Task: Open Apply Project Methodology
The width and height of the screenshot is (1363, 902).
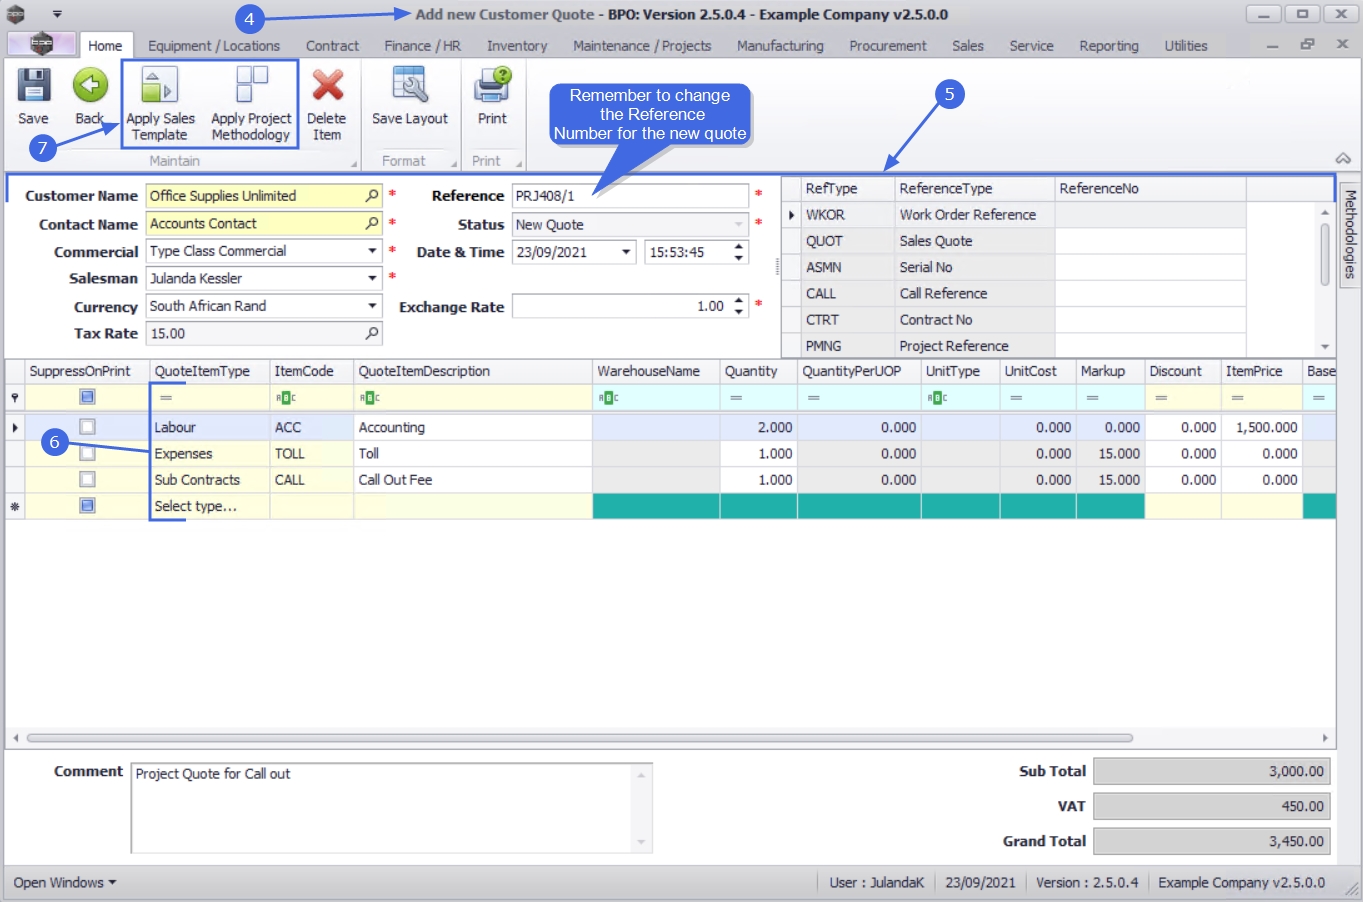Action: 251,87
